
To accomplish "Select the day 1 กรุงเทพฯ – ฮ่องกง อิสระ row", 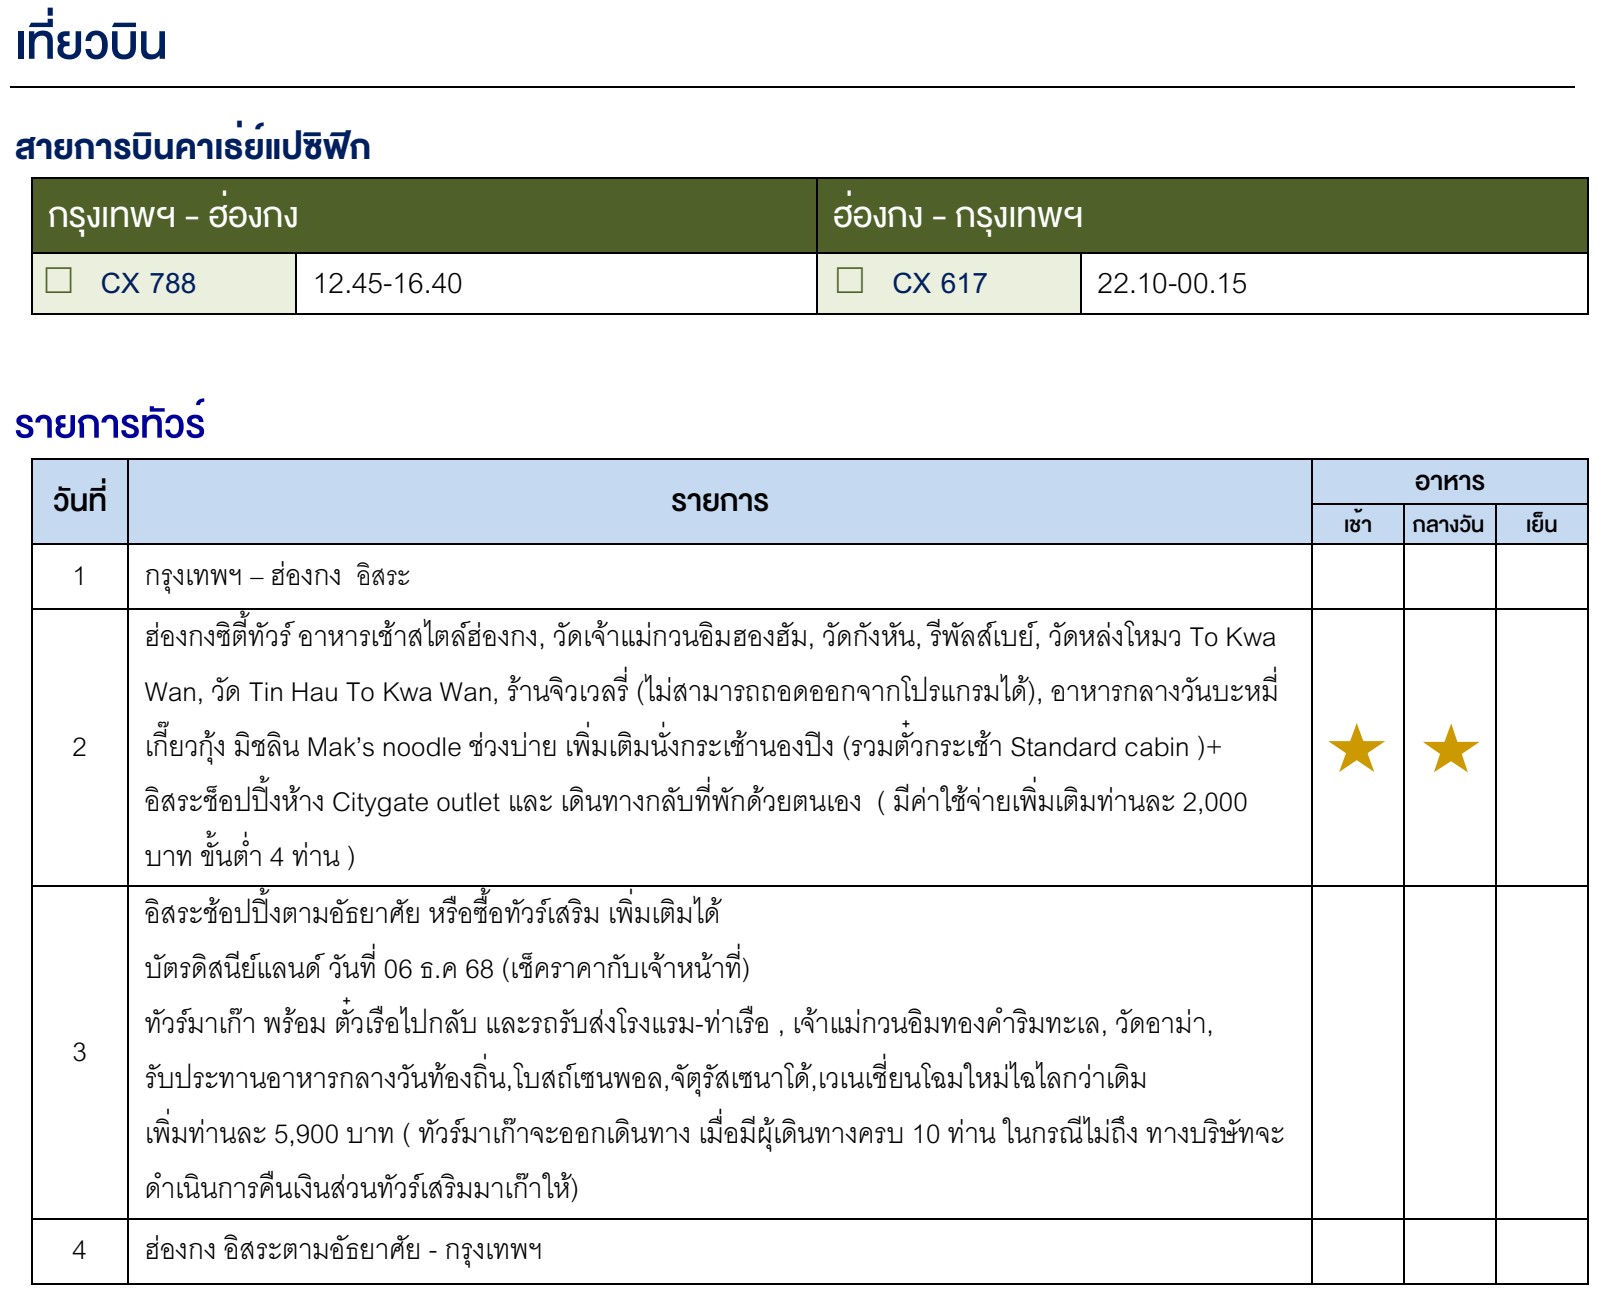I will [277, 577].
